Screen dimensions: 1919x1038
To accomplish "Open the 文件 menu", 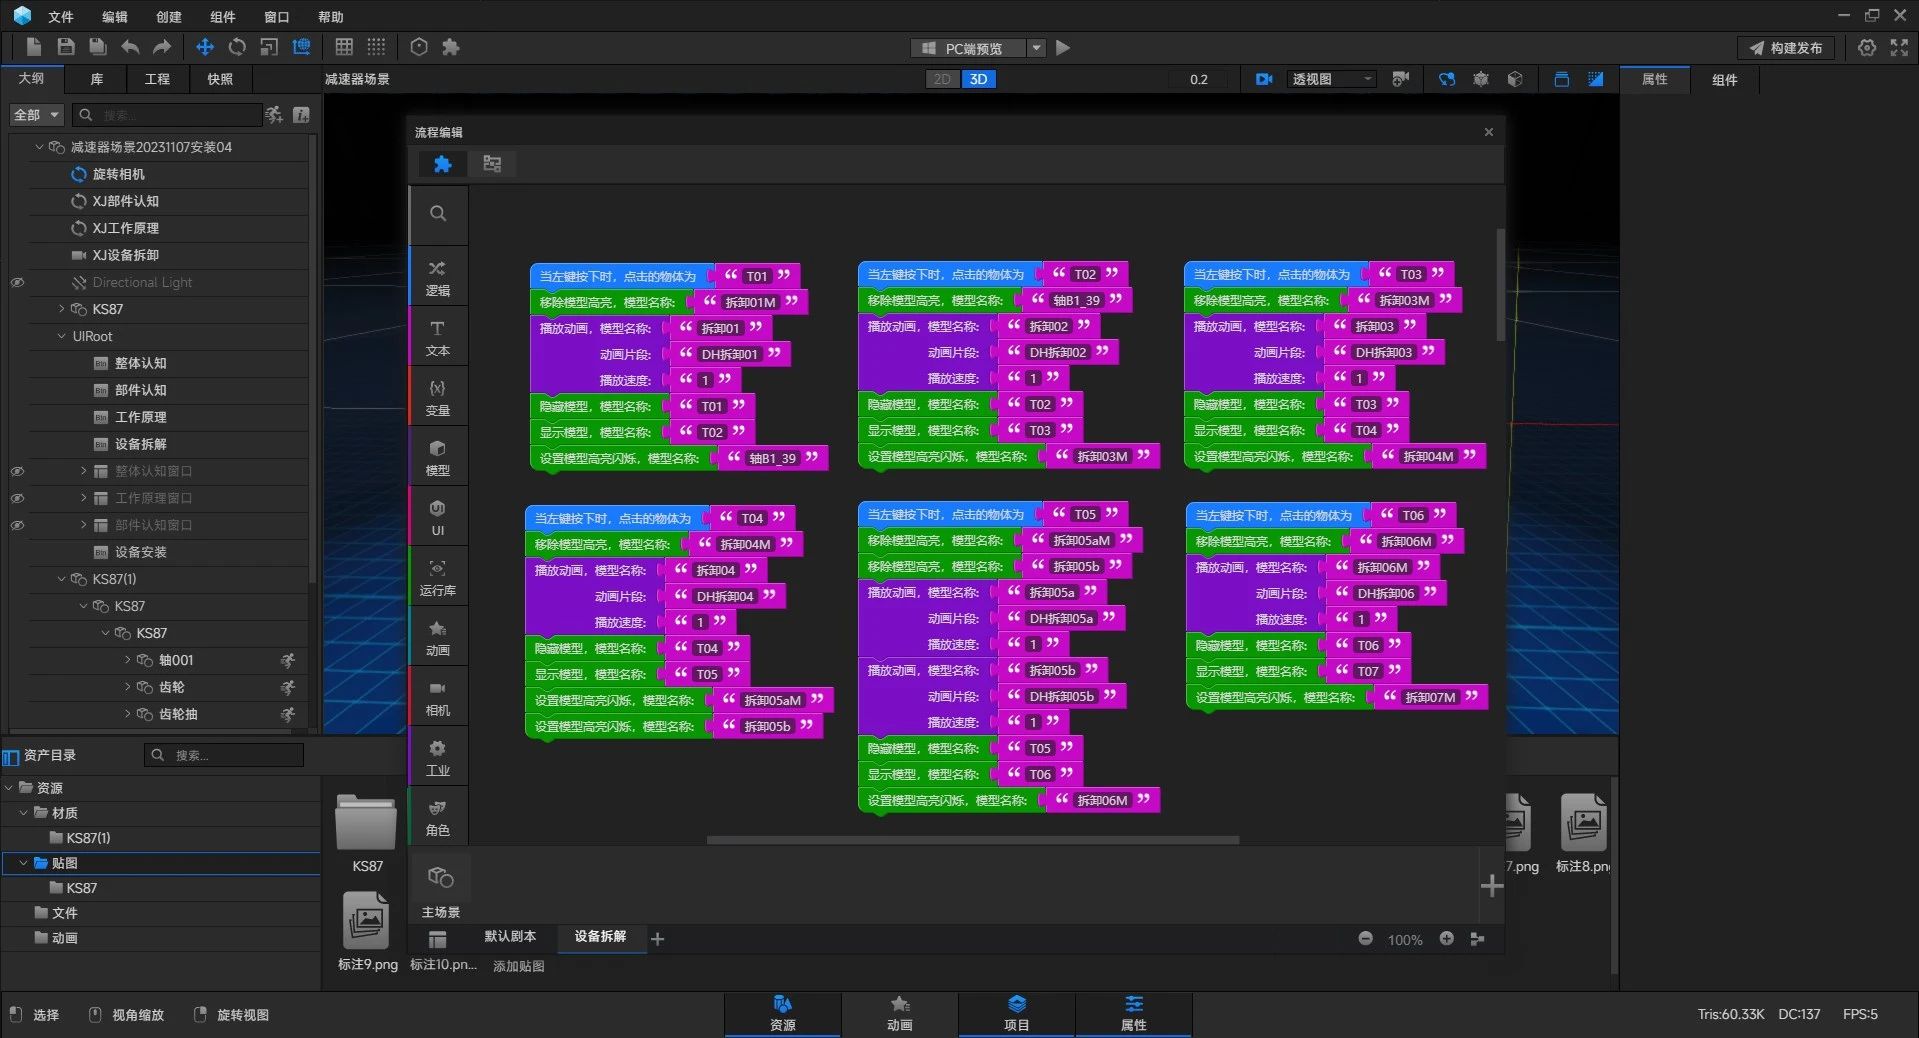I will [61, 17].
